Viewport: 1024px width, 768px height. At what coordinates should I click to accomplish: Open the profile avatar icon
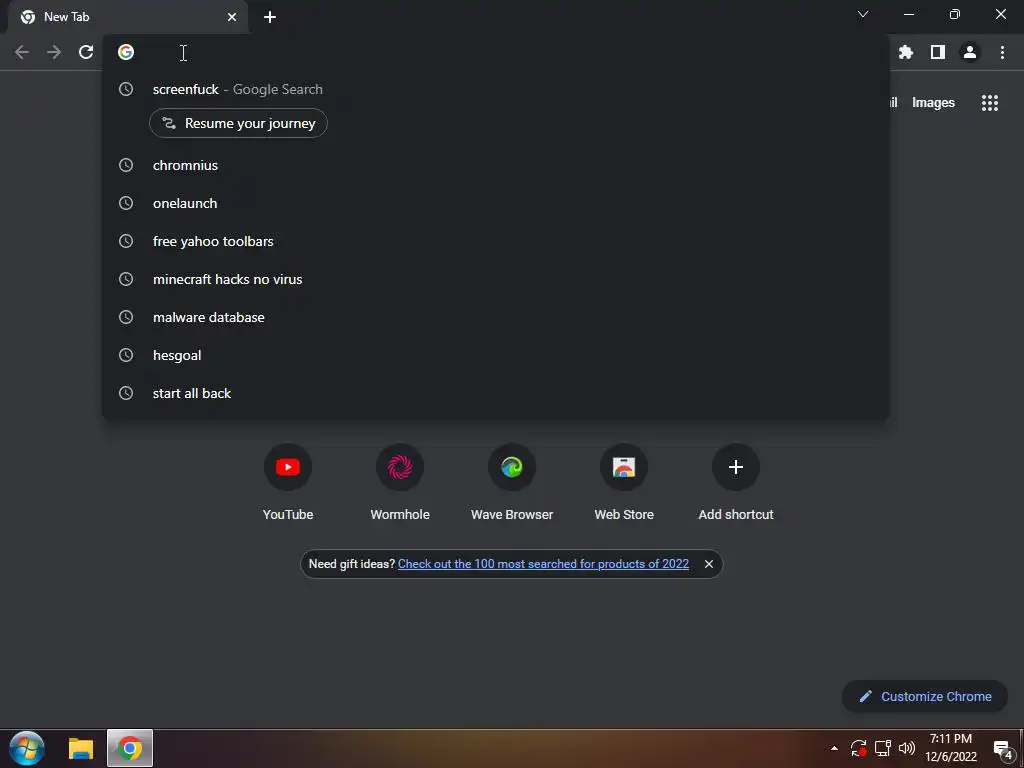970,52
